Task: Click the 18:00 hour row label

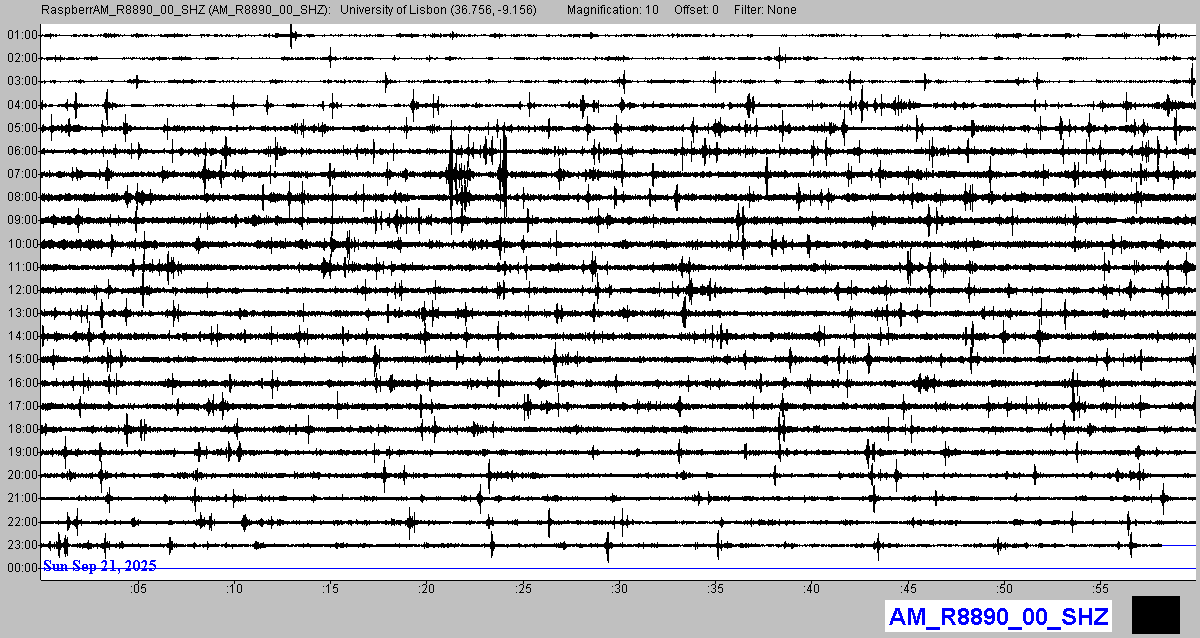Action: (x=22, y=429)
